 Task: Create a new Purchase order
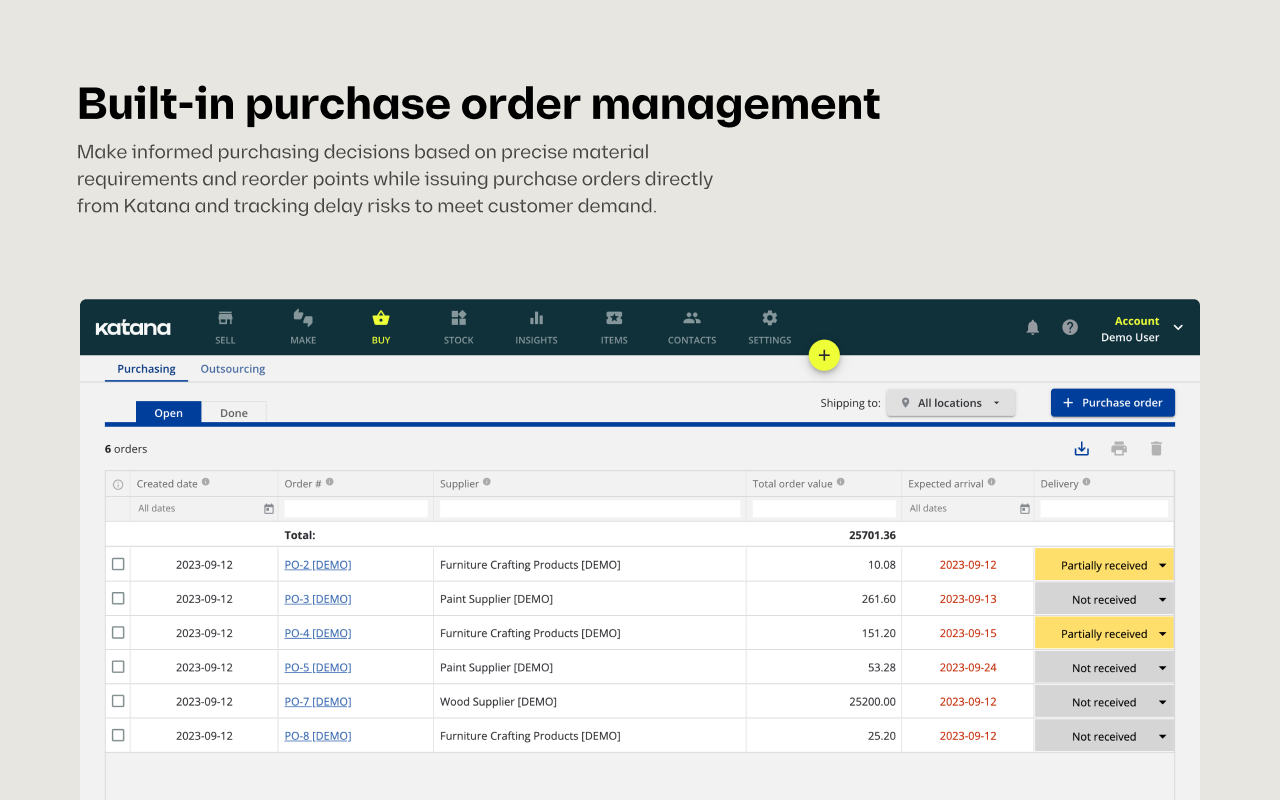(x=1113, y=403)
